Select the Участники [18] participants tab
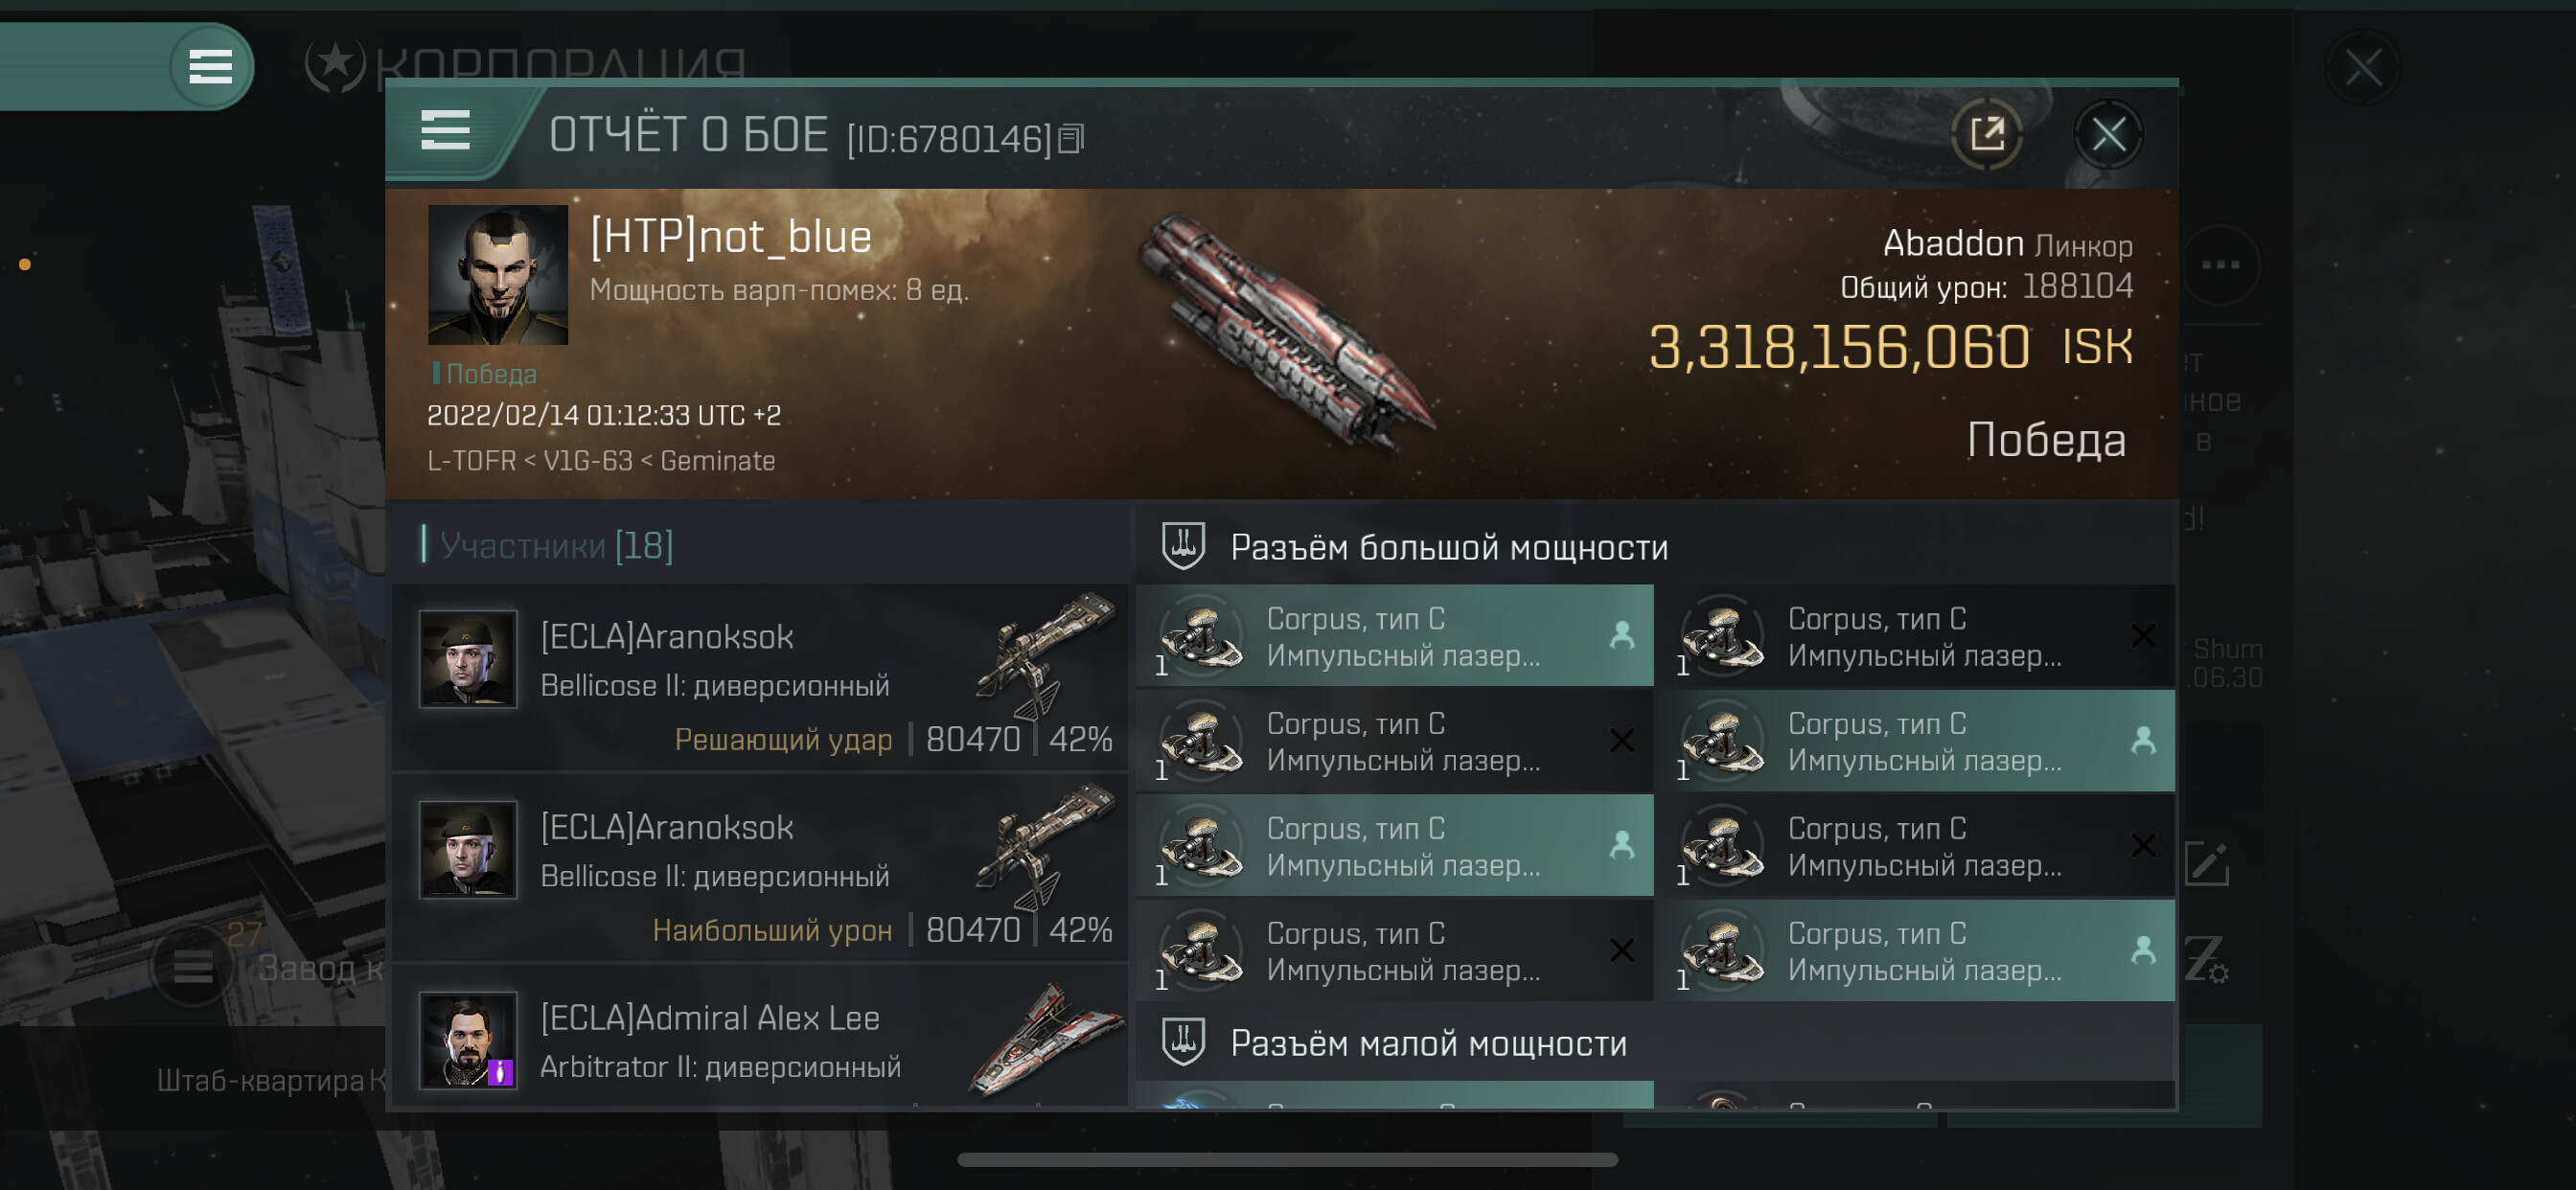The image size is (2576, 1190). point(556,546)
